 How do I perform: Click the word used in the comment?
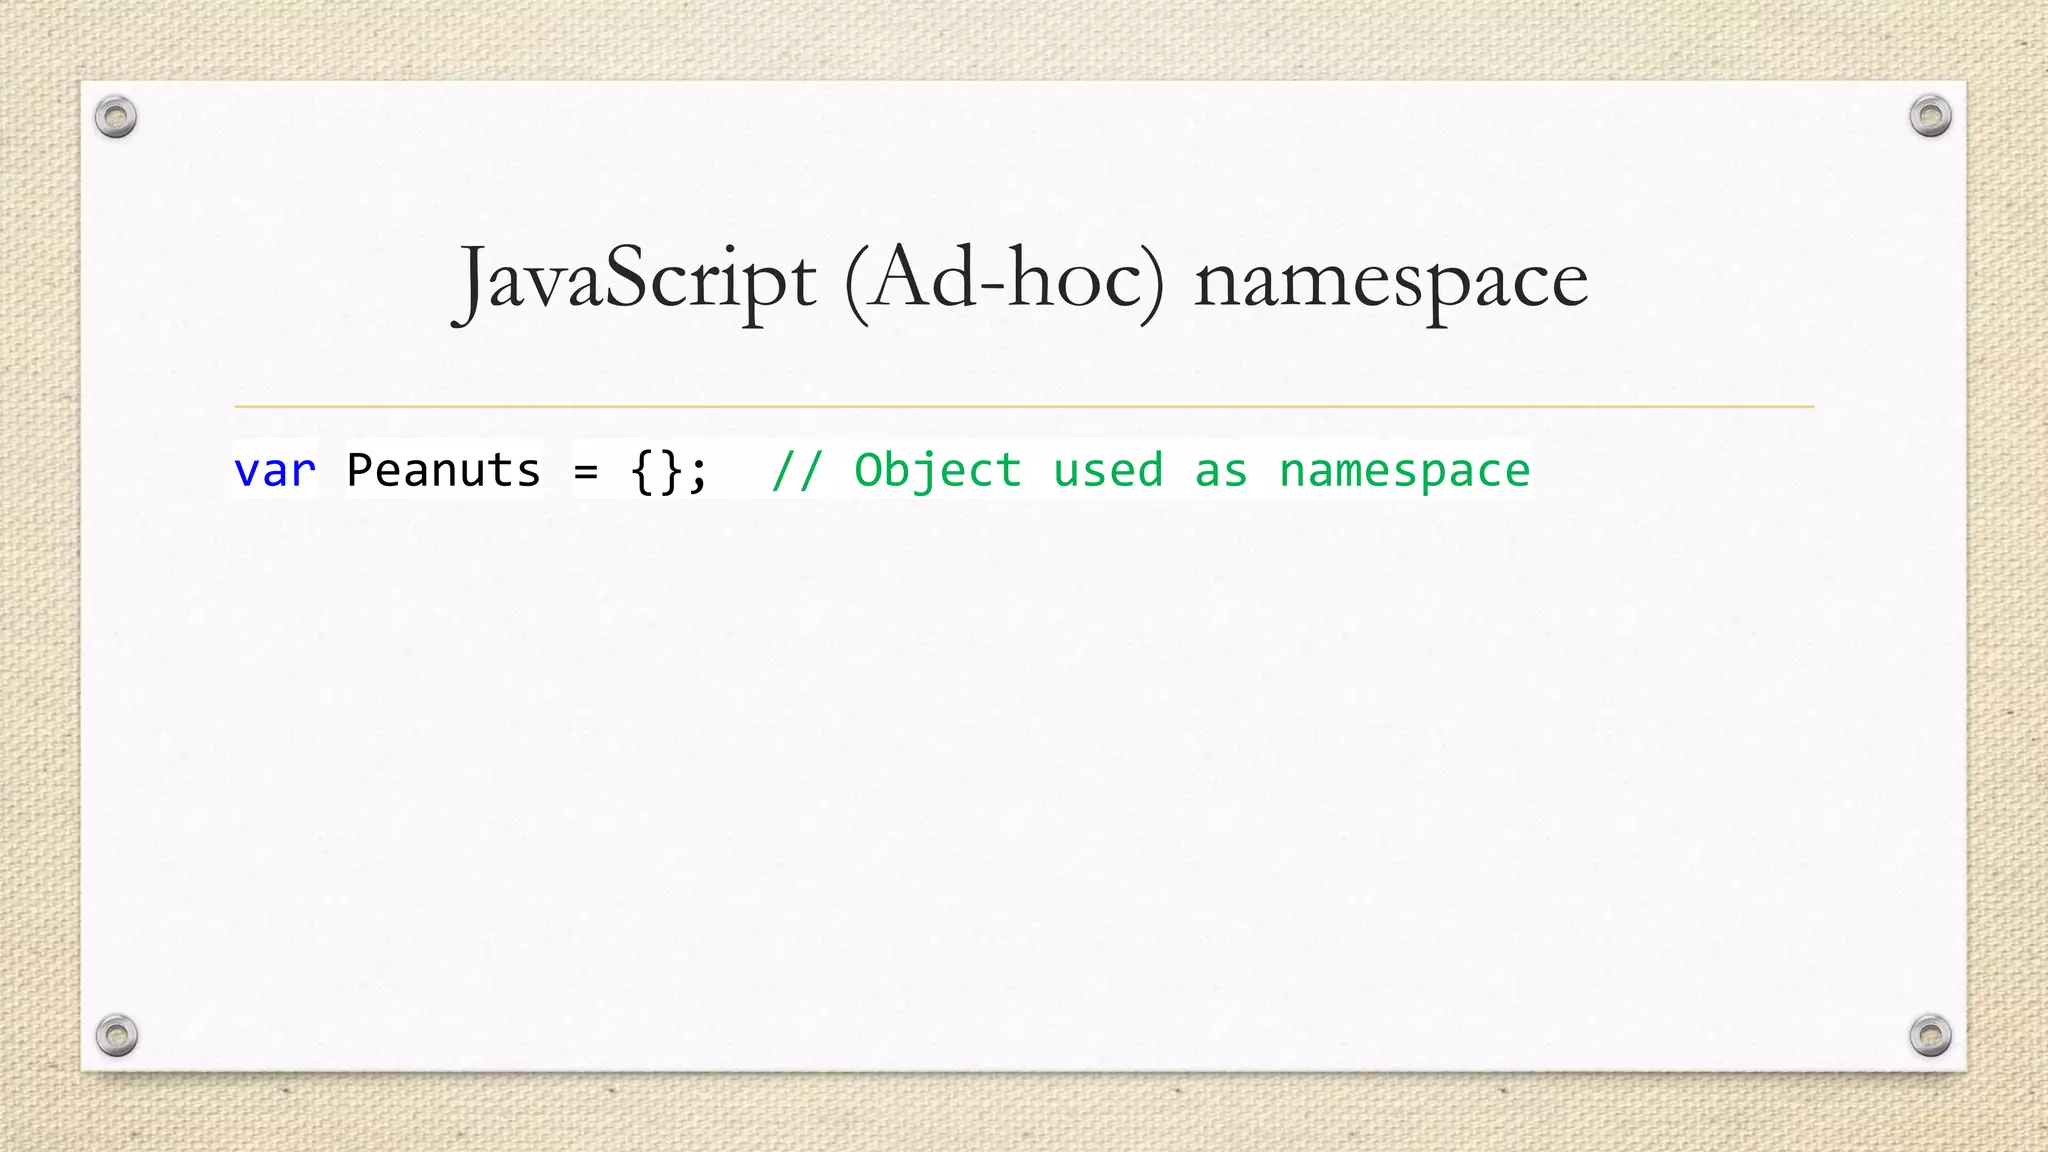tap(1108, 470)
